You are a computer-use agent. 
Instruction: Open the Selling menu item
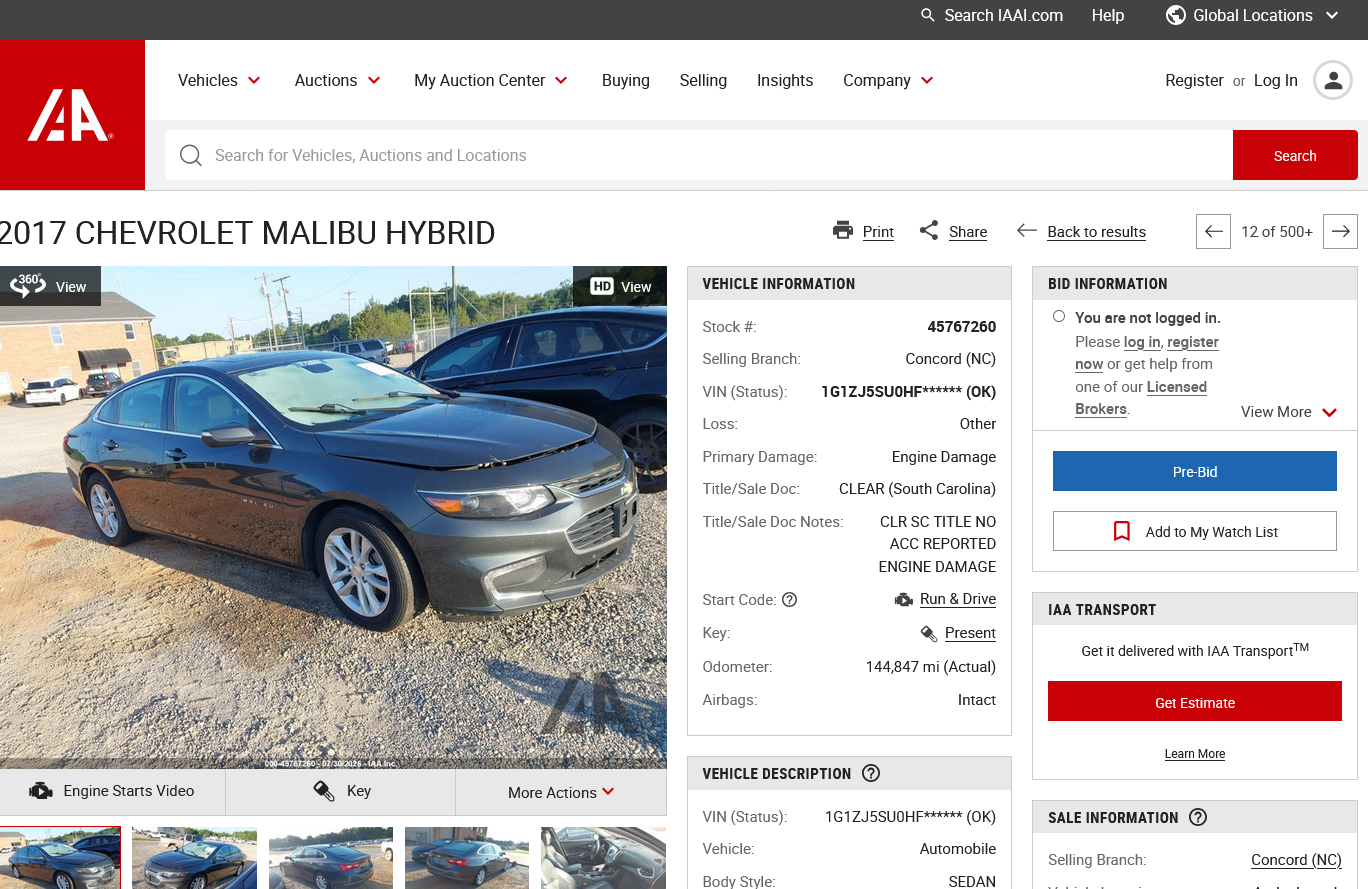(x=703, y=80)
